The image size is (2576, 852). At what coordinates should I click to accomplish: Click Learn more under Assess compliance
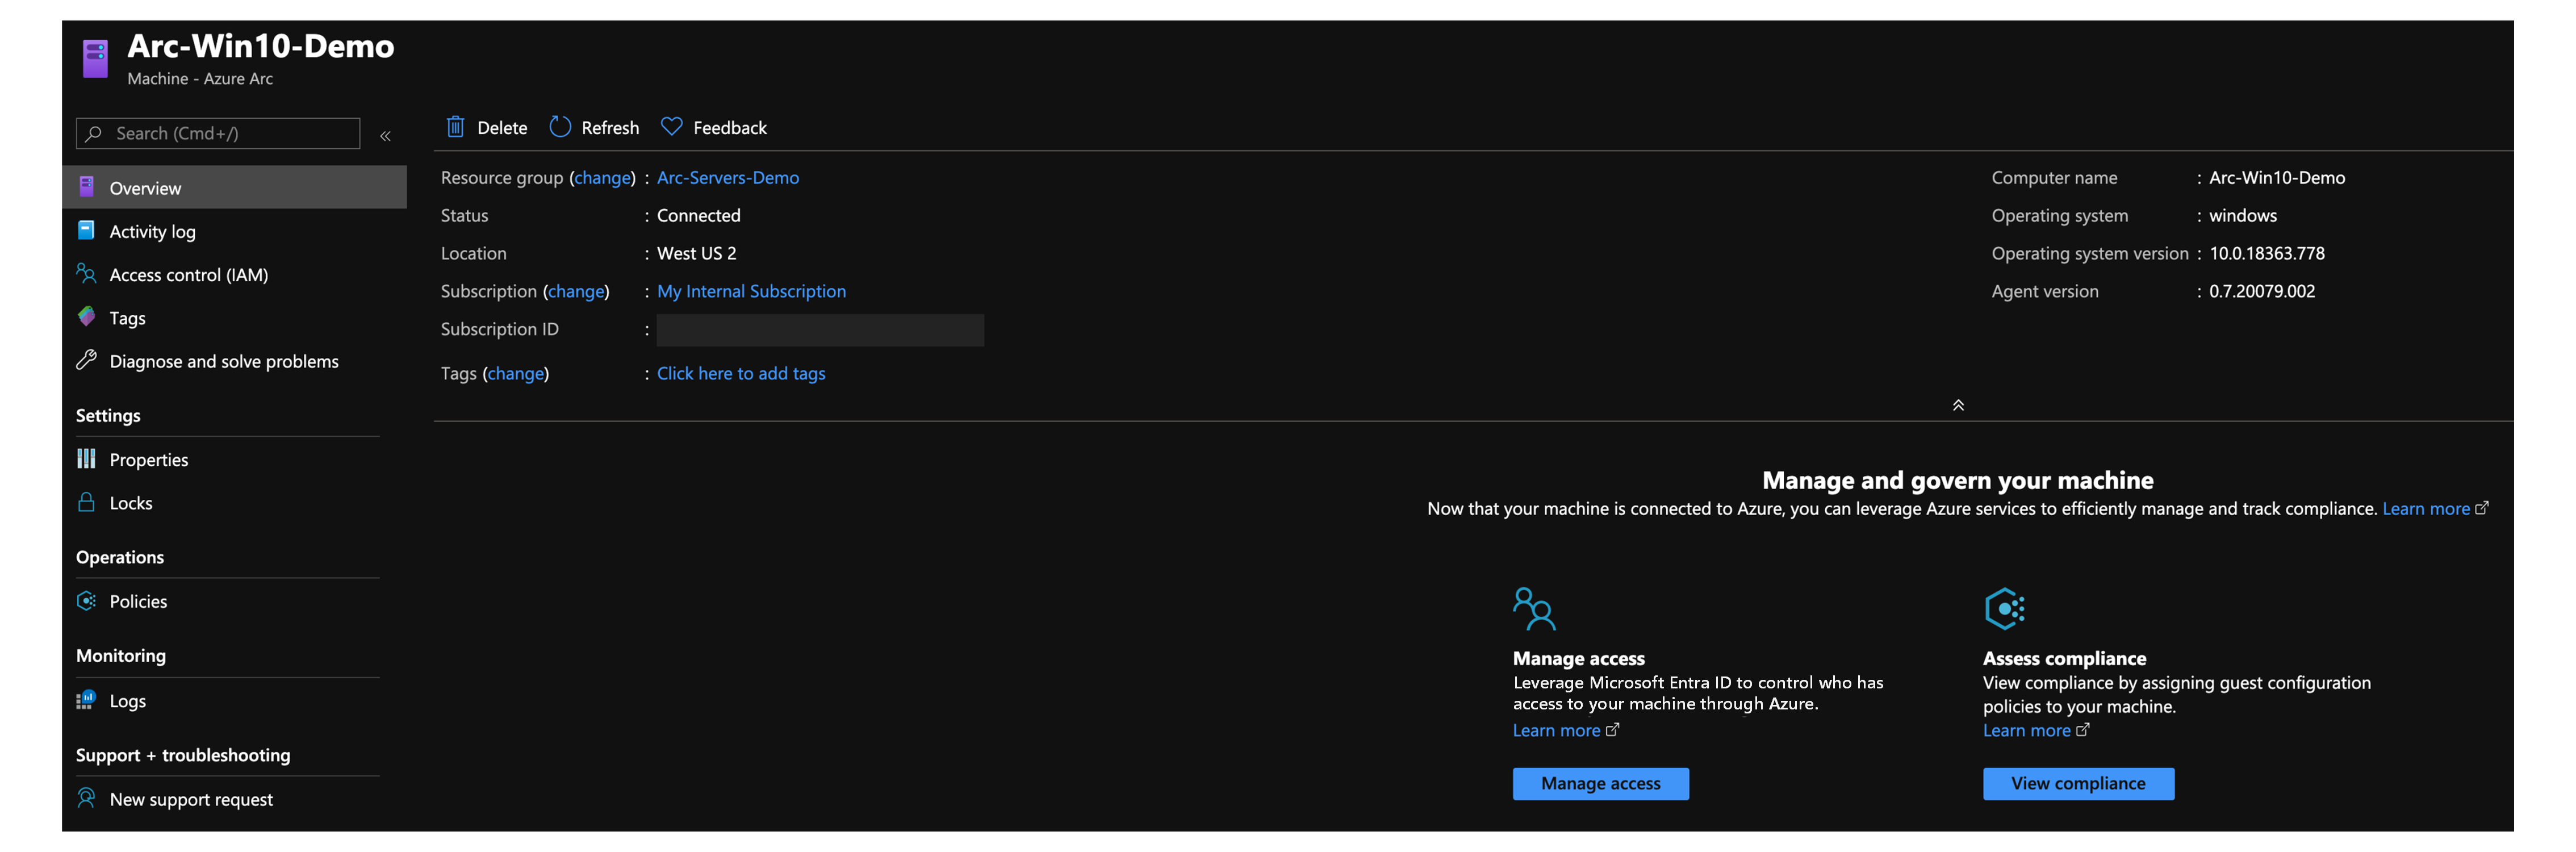tap(2026, 730)
